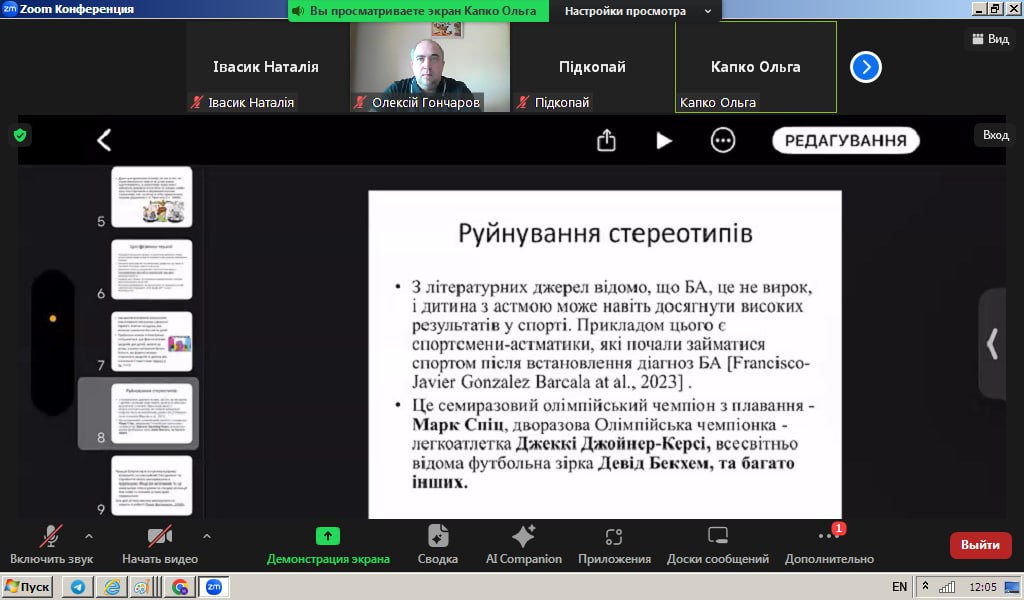Open Доски сообщений whiteboards
Viewport: 1024px width, 600px height.
pos(718,545)
